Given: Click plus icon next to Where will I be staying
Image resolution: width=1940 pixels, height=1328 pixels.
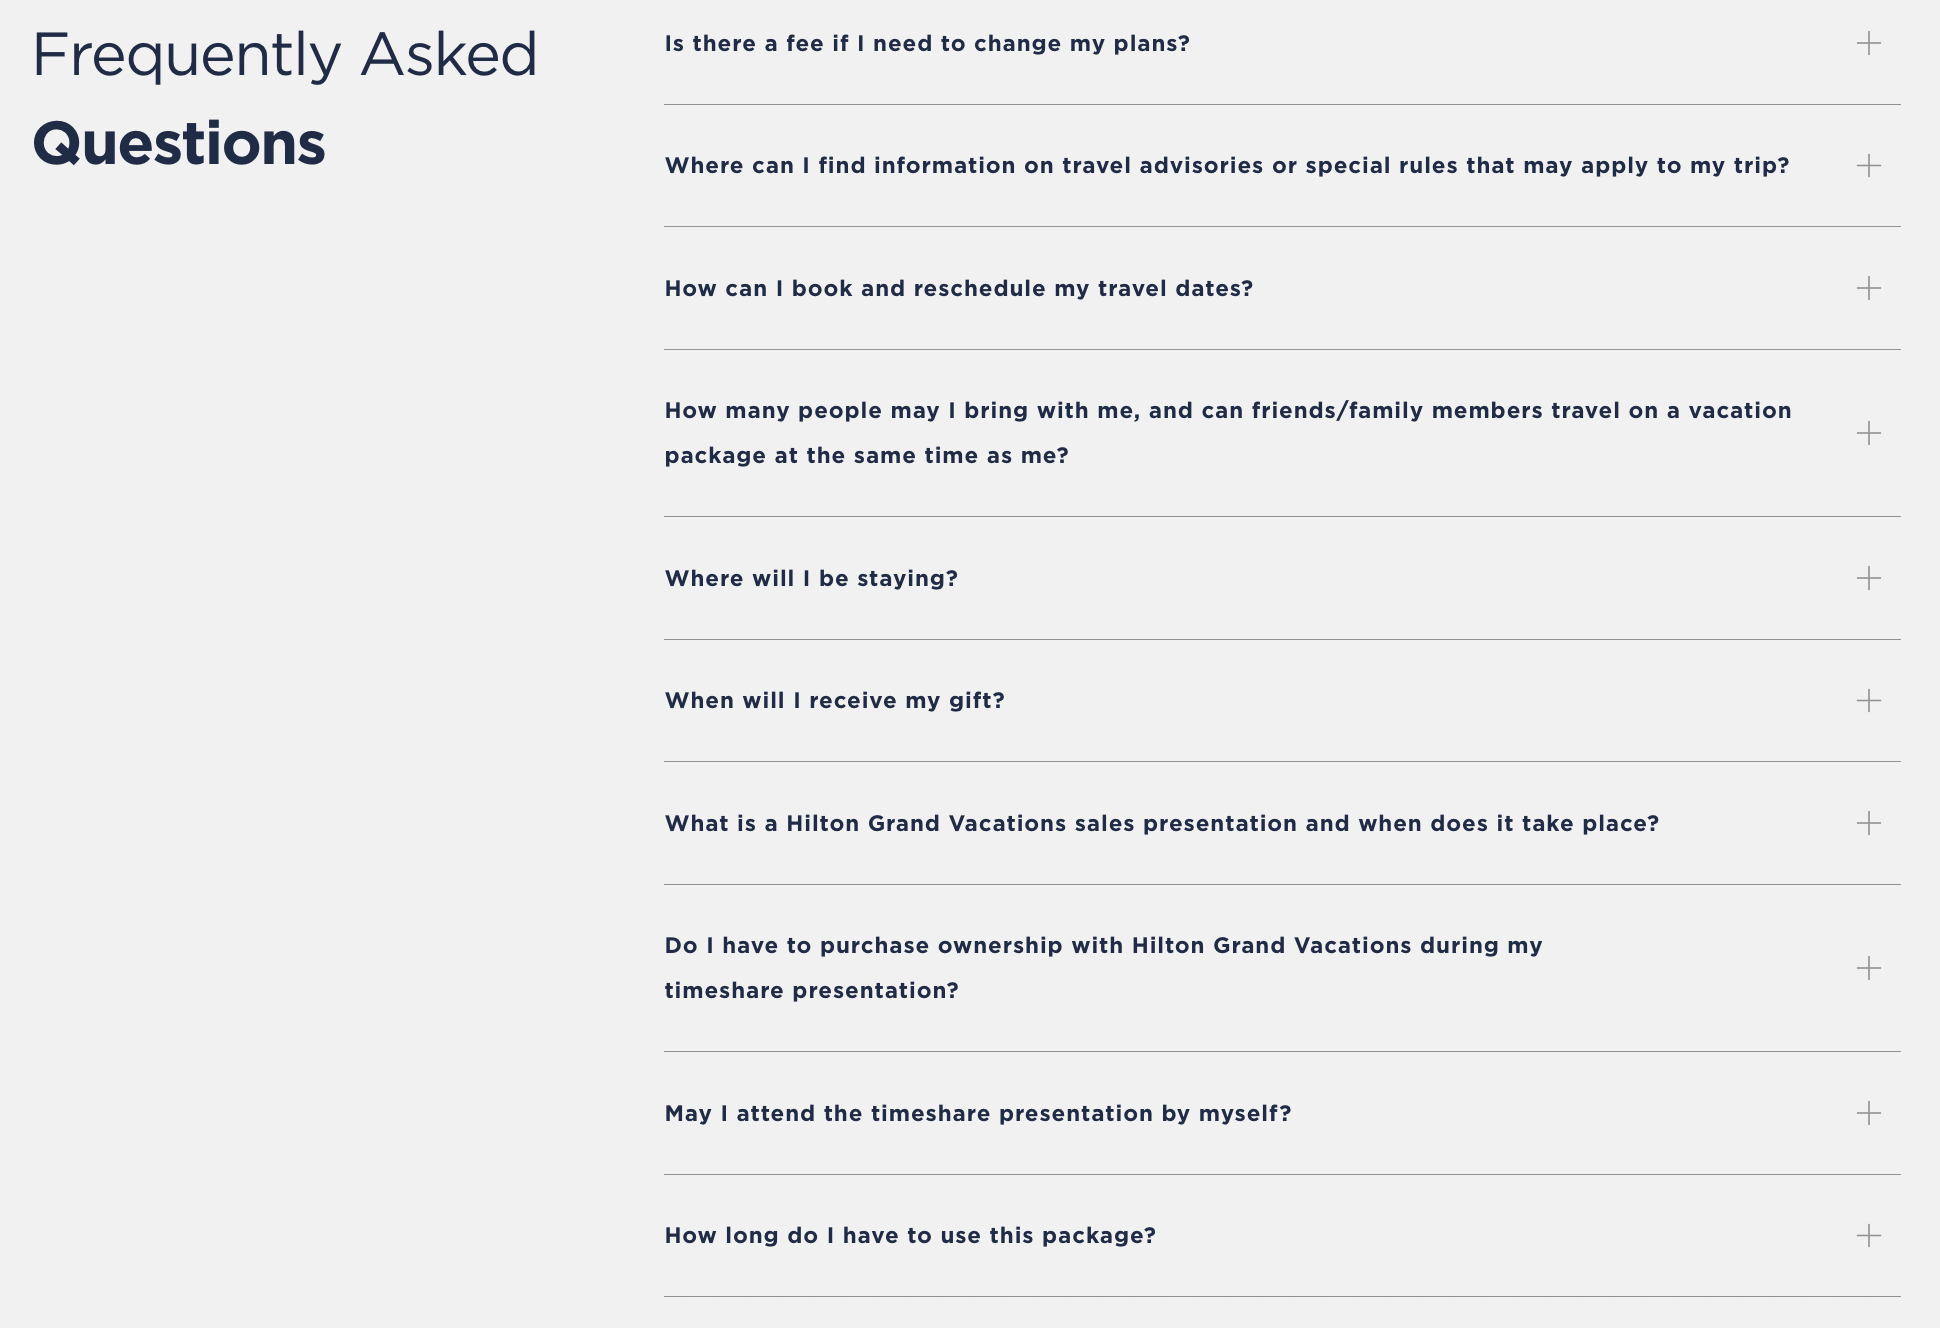Looking at the screenshot, I should pyautogui.click(x=1868, y=578).
